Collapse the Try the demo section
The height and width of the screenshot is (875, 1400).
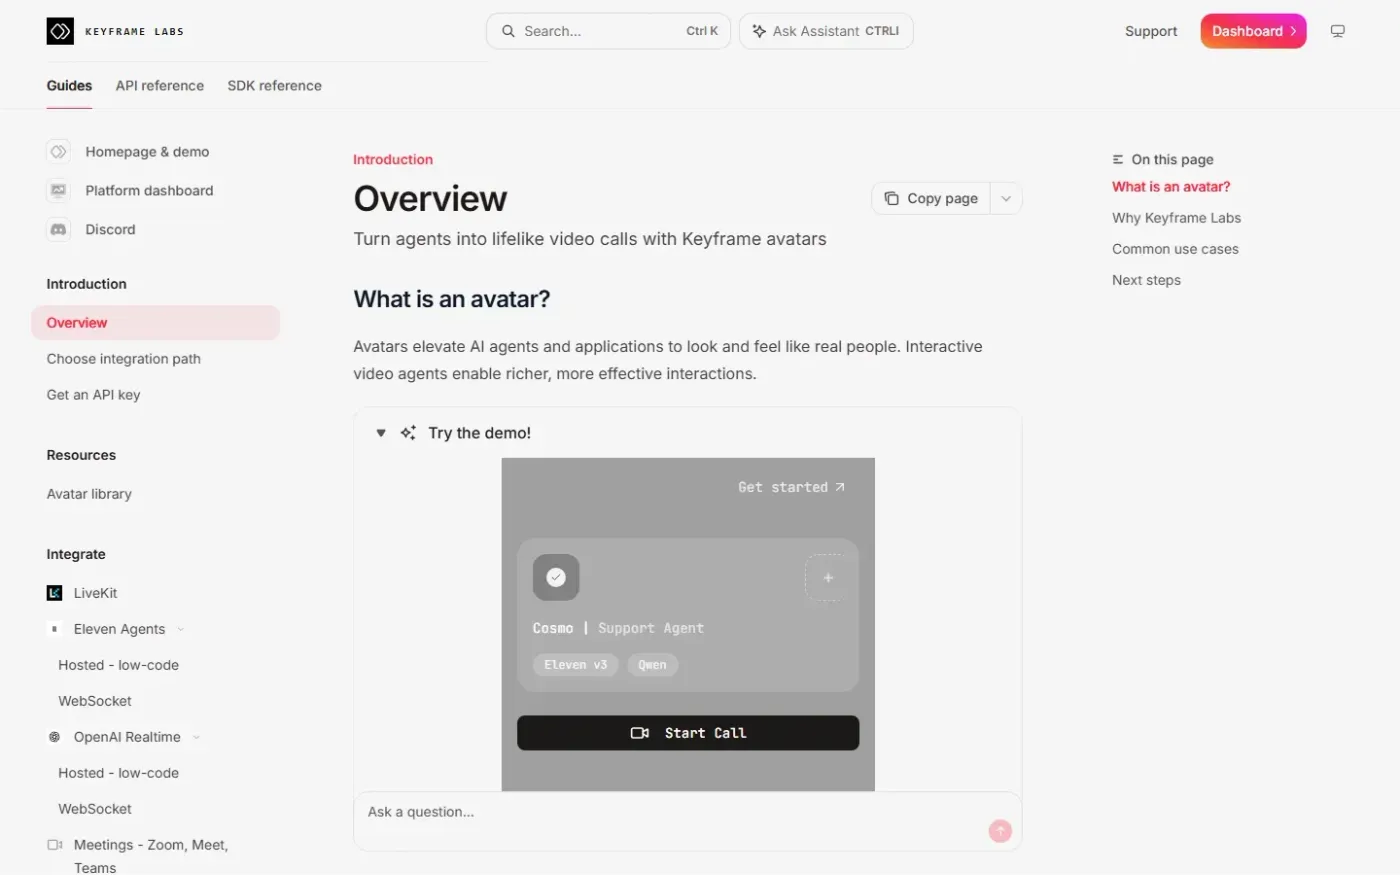381,433
